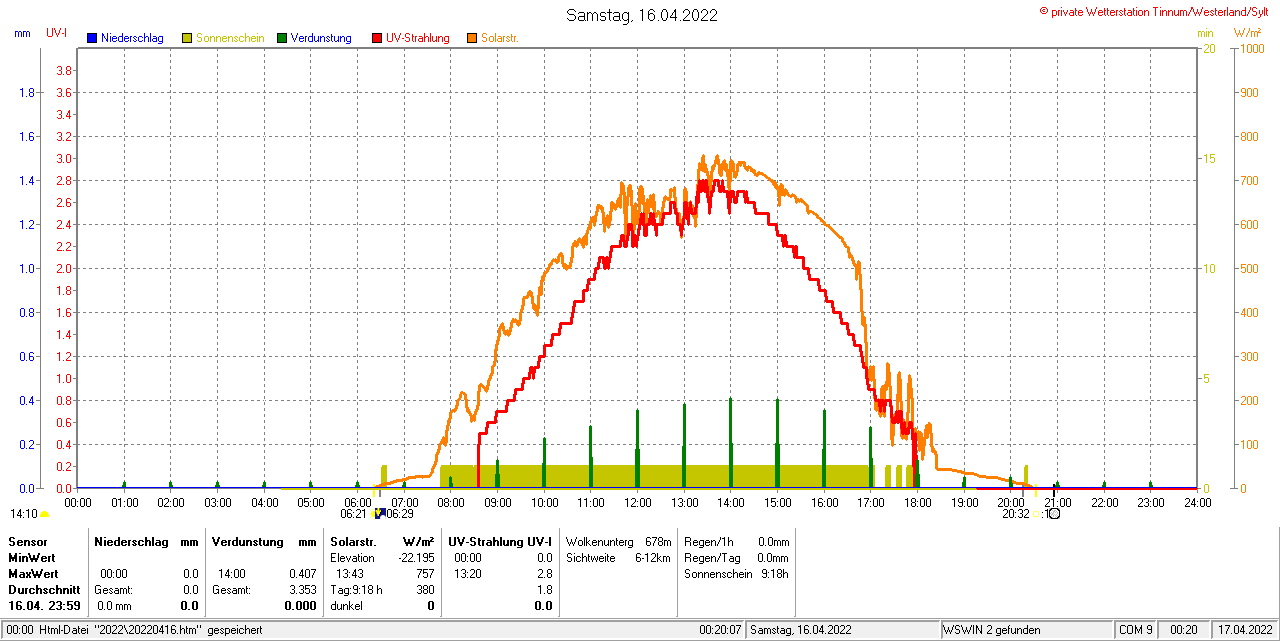Click the moon icon right of 20:32

pyautogui.click(x=1054, y=514)
